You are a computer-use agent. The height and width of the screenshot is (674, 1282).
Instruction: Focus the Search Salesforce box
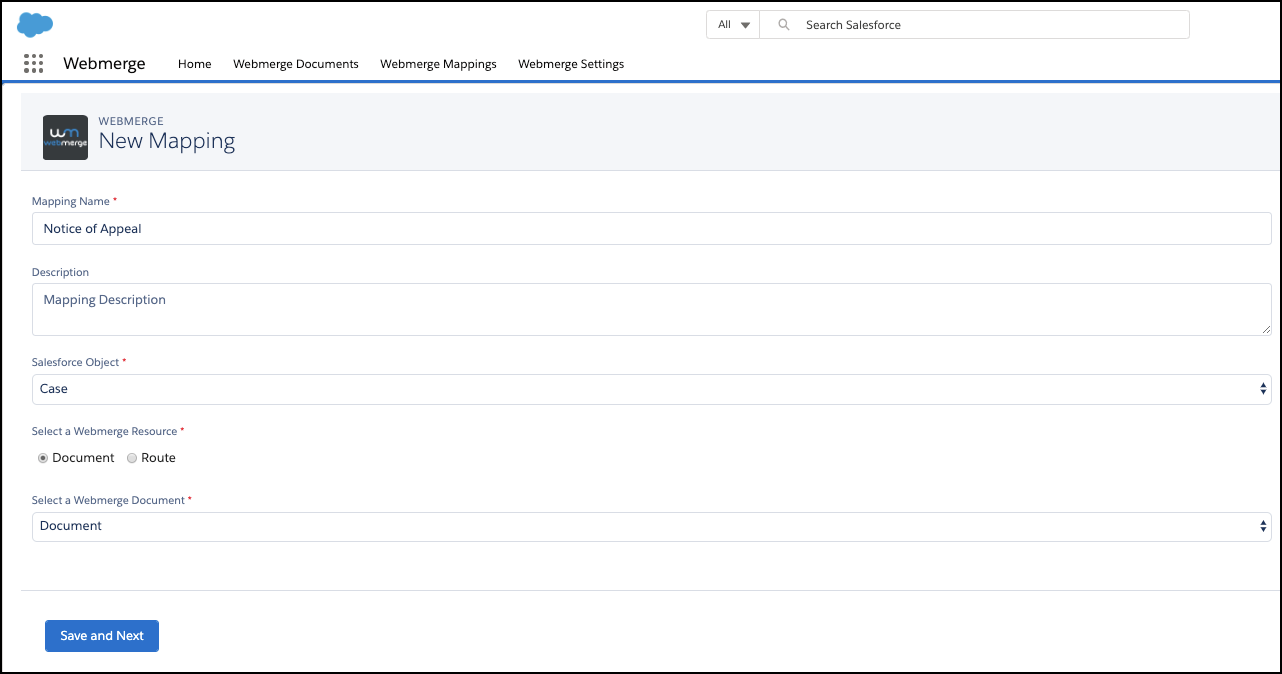coord(990,25)
